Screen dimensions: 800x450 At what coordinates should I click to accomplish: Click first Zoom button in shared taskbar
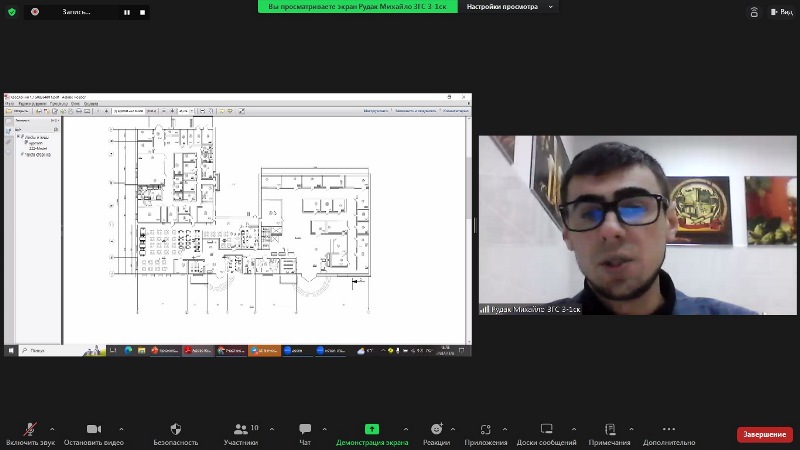pyautogui.click(x=297, y=351)
